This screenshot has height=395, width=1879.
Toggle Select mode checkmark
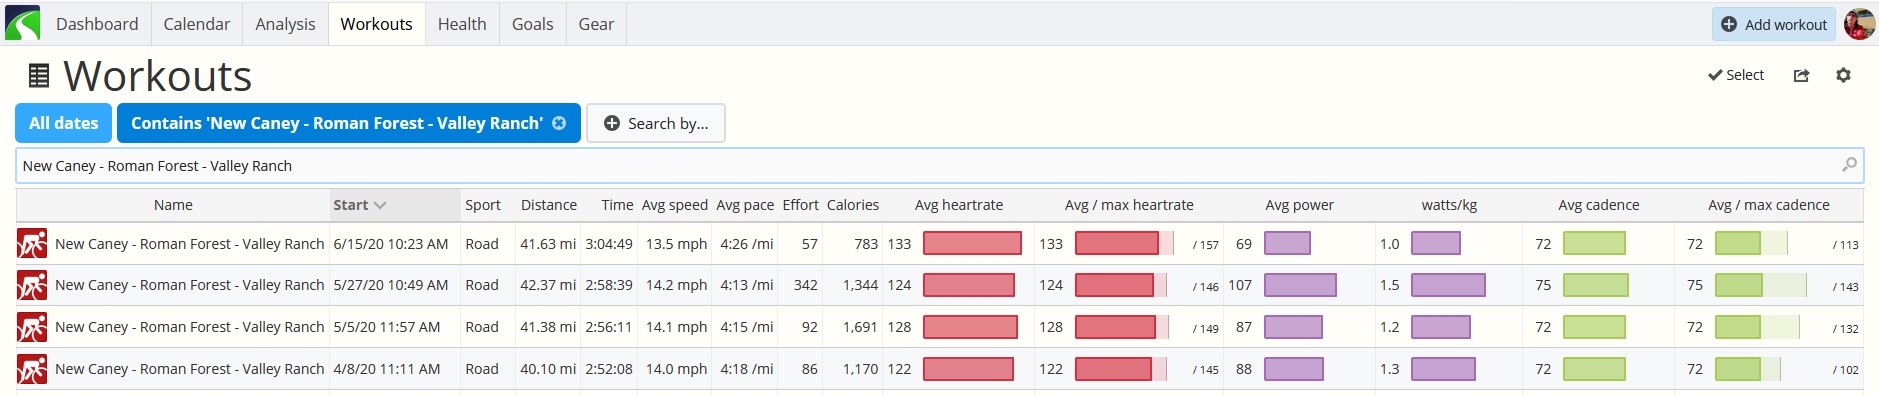point(1736,75)
